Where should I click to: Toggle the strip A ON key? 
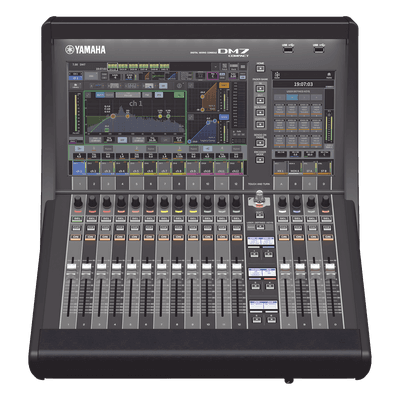click(x=283, y=237)
